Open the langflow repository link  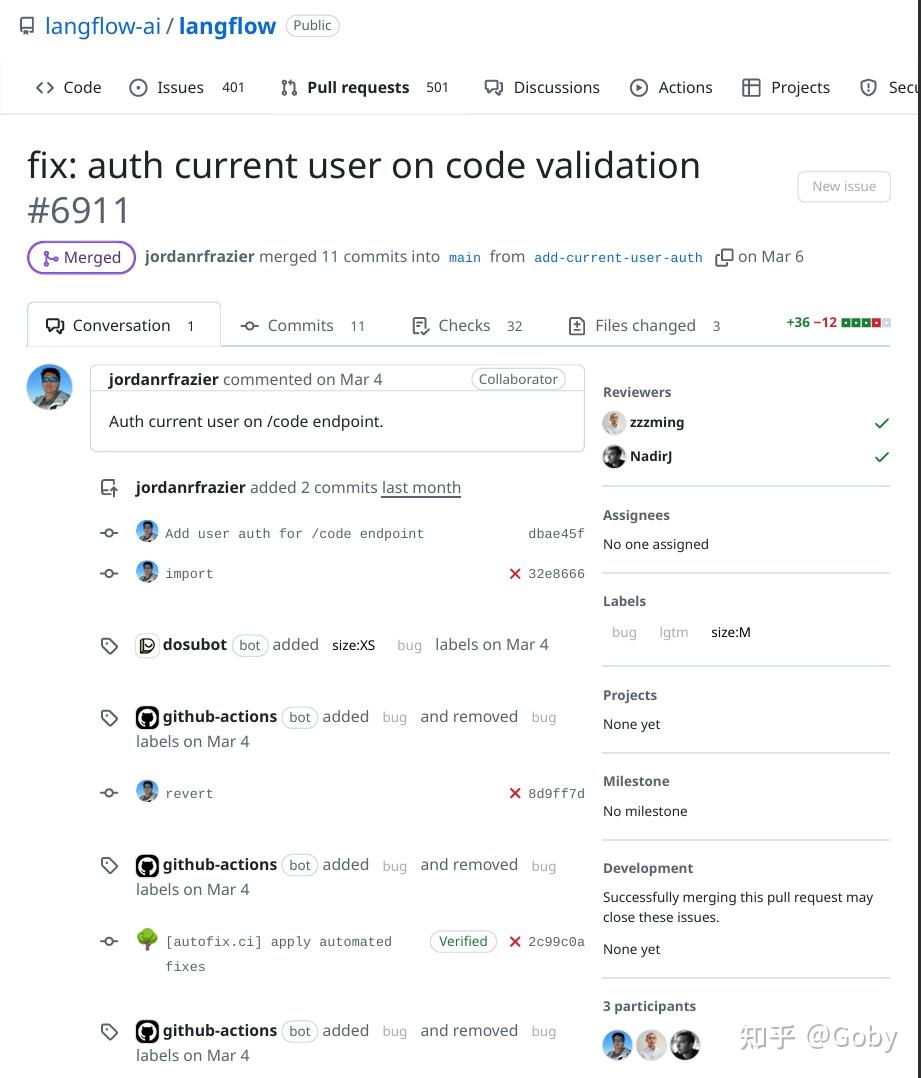coord(227,27)
